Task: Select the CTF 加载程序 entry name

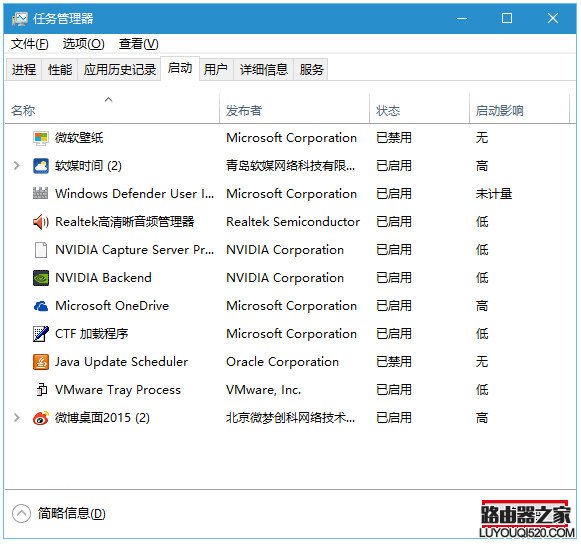Action: click(x=92, y=334)
